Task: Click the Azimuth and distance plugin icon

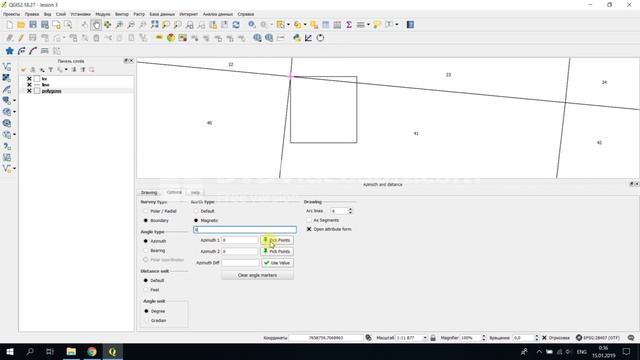Action: click(x=308, y=38)
